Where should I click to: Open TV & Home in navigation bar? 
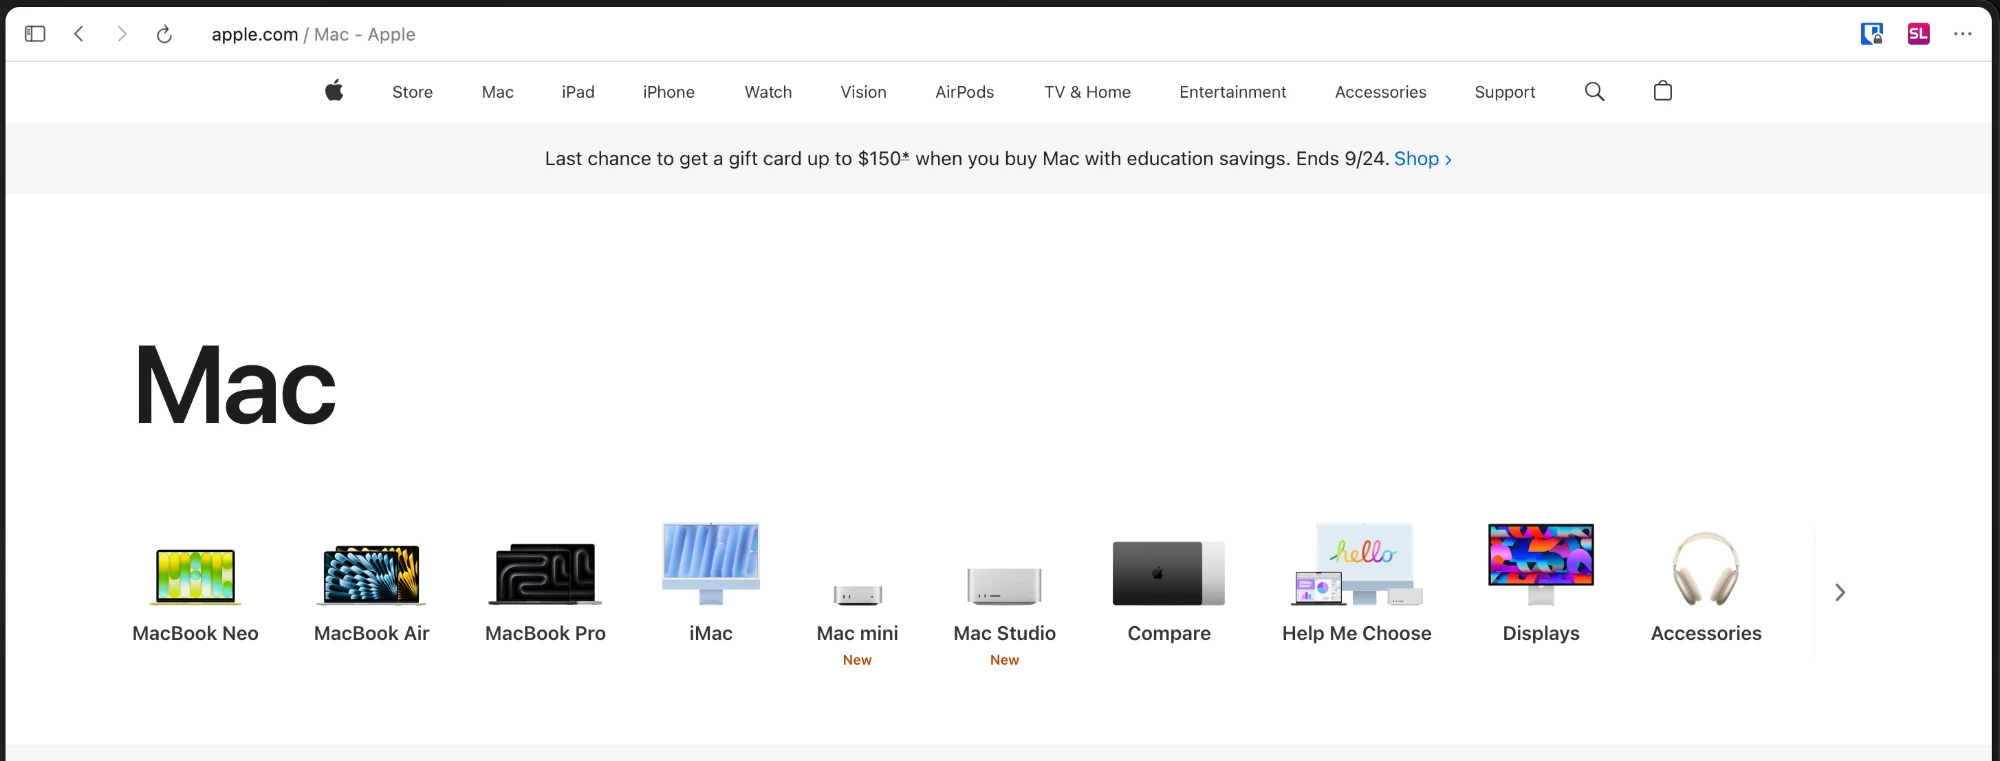pyautogui.click(x=1087, y=92)
